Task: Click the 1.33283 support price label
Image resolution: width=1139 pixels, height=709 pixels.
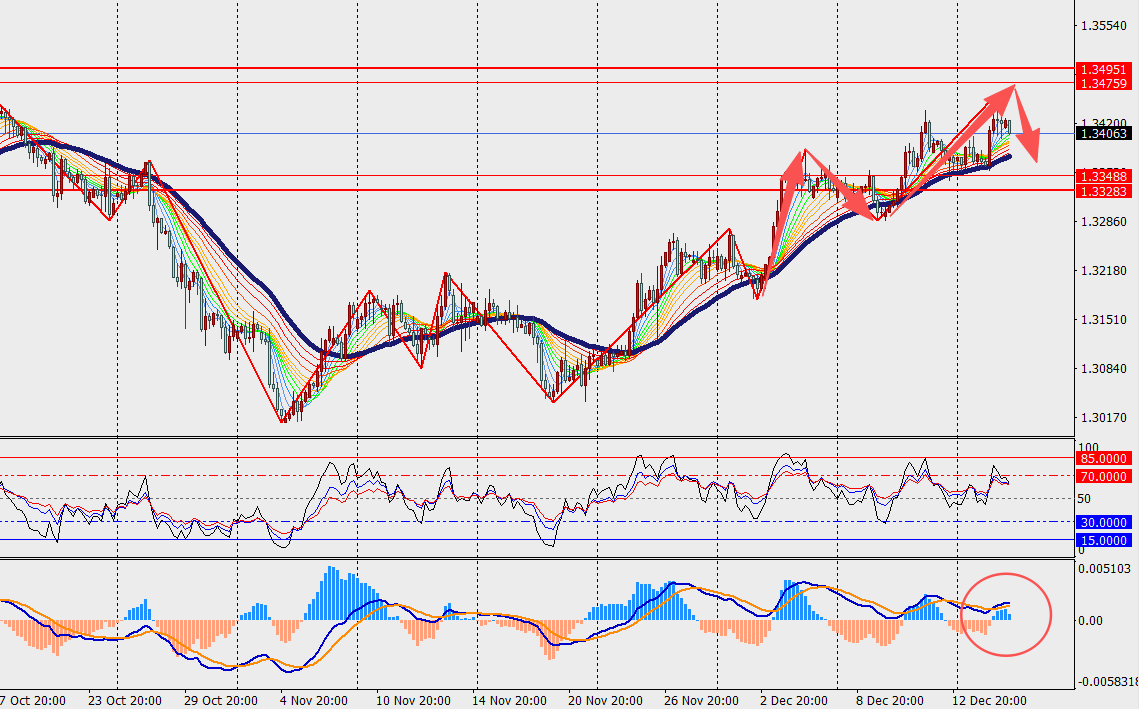Action: click(x=1105, y=190)
